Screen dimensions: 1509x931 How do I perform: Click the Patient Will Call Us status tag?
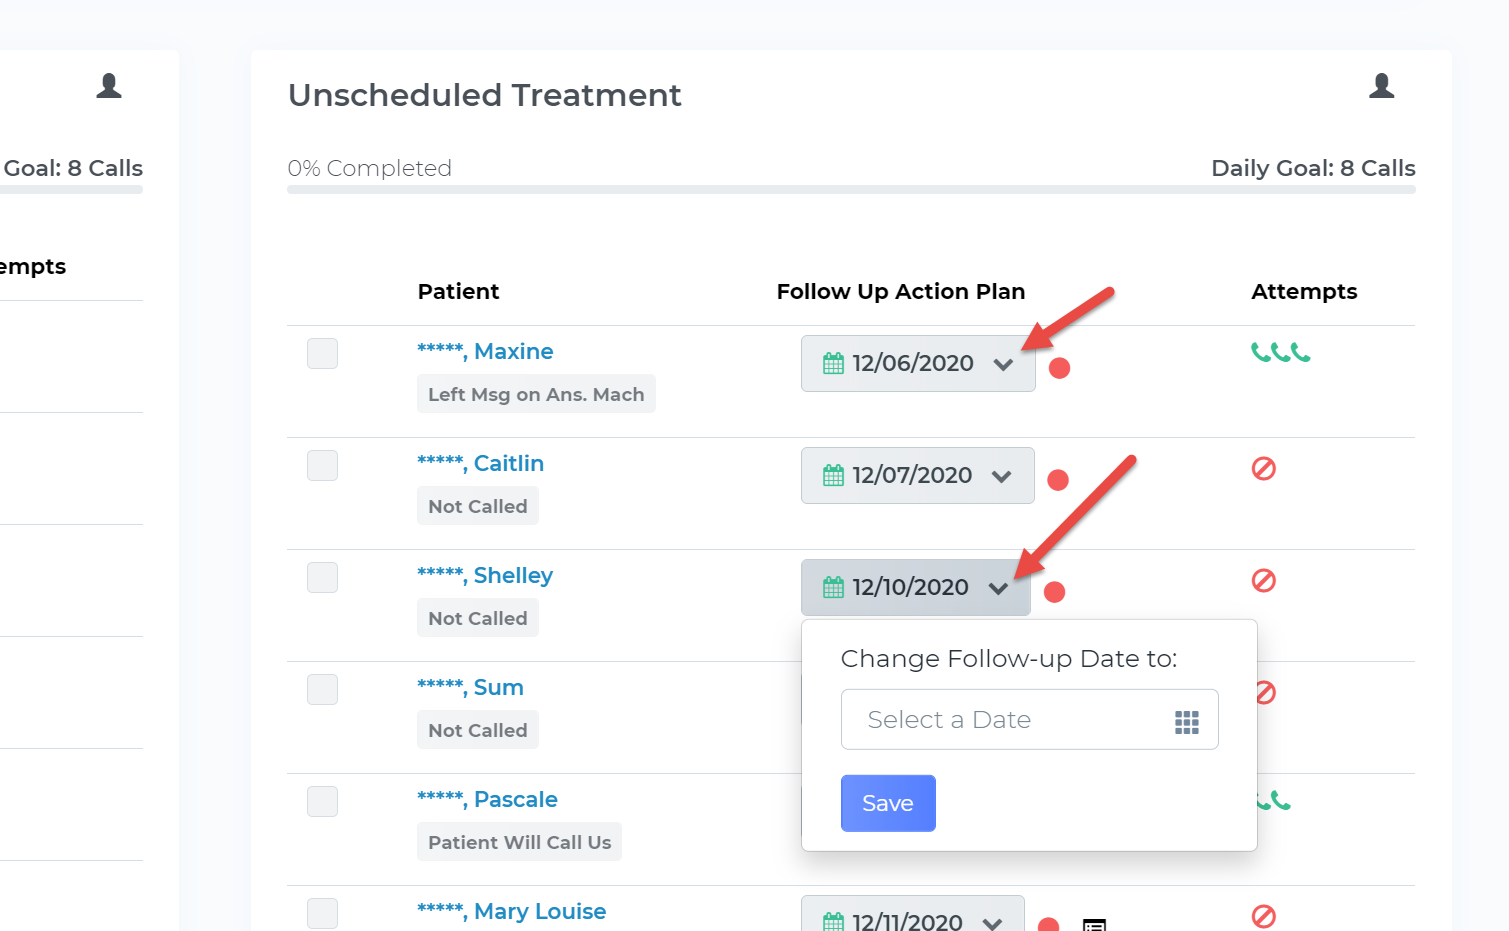pyautogui.click(x=519, y=841)
